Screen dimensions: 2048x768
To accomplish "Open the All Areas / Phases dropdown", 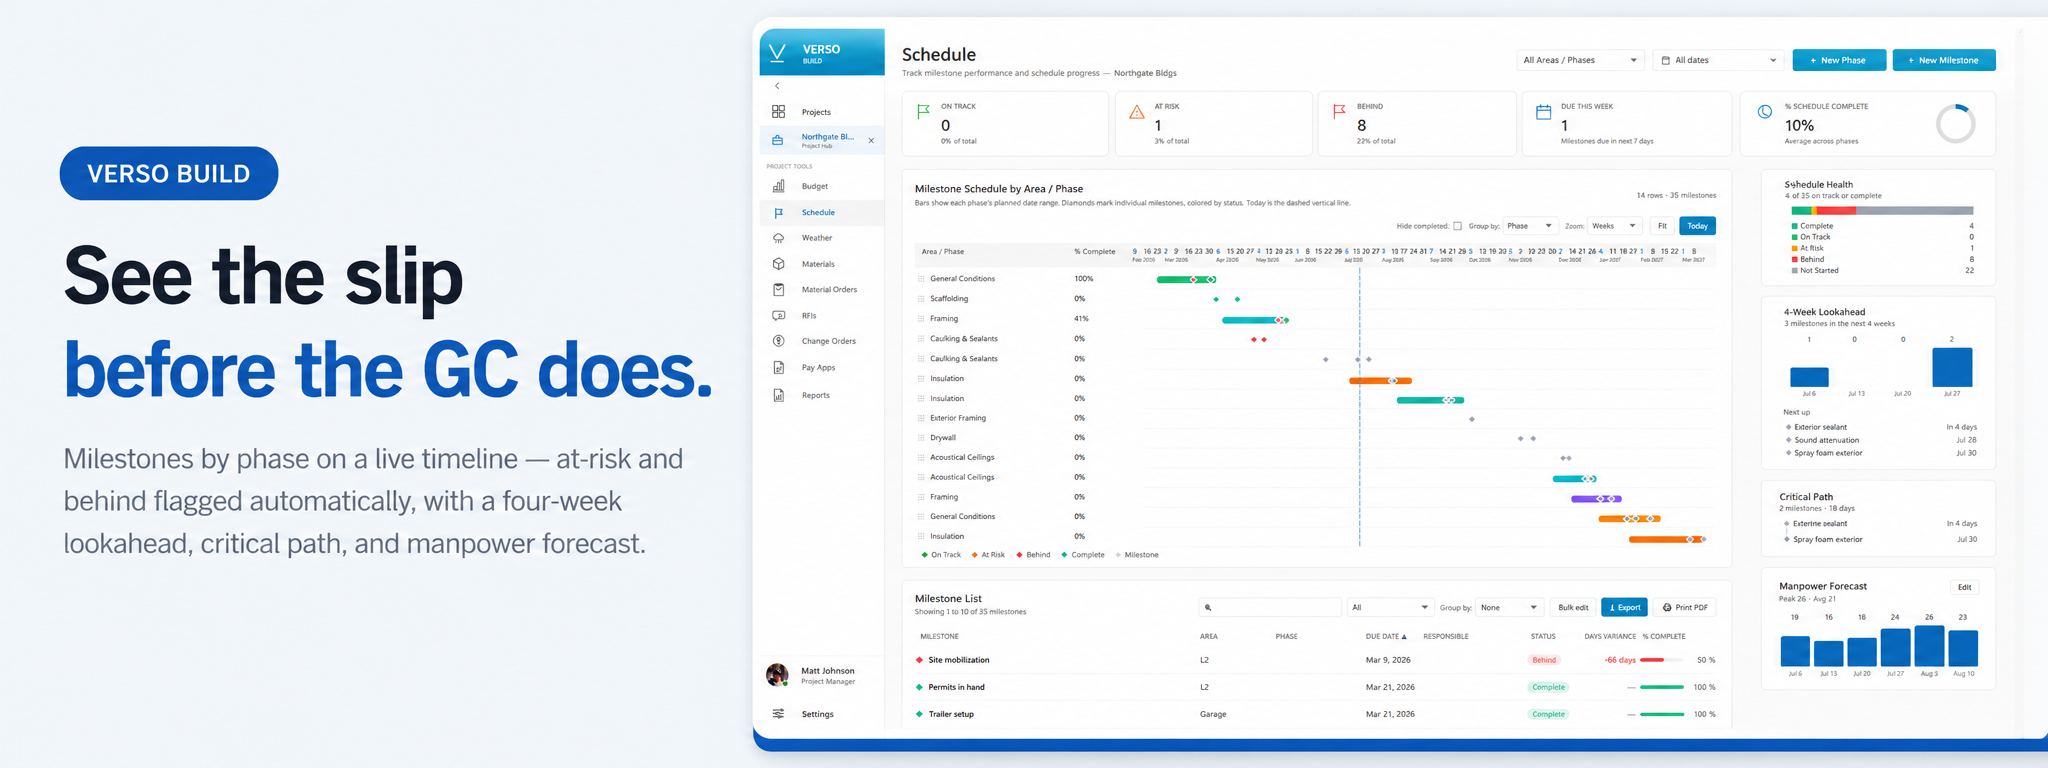I will (x=1580, y=60).
